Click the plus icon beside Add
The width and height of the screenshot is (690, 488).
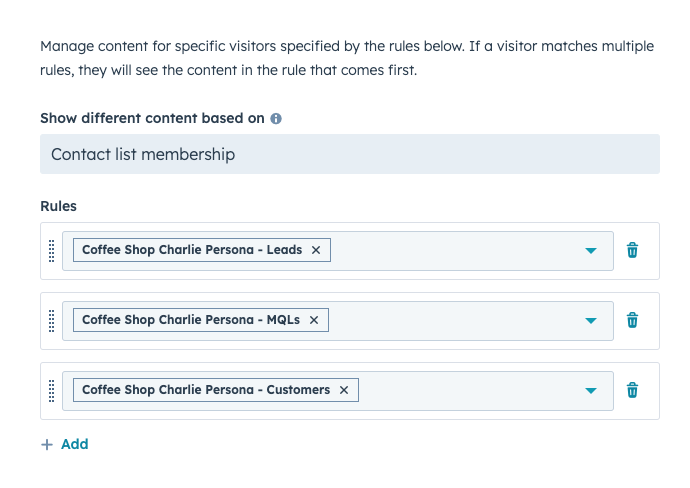tap(47, 445)
